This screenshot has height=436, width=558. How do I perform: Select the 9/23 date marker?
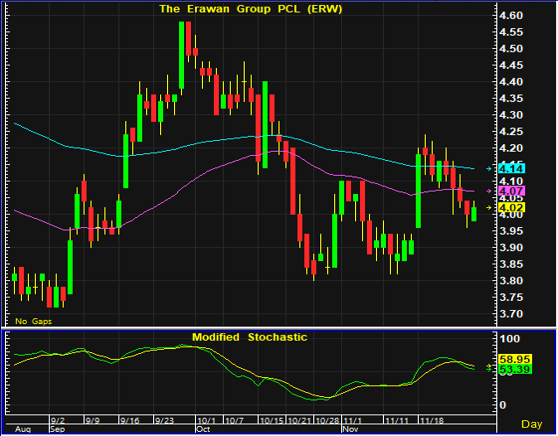[x=164, y=421]
